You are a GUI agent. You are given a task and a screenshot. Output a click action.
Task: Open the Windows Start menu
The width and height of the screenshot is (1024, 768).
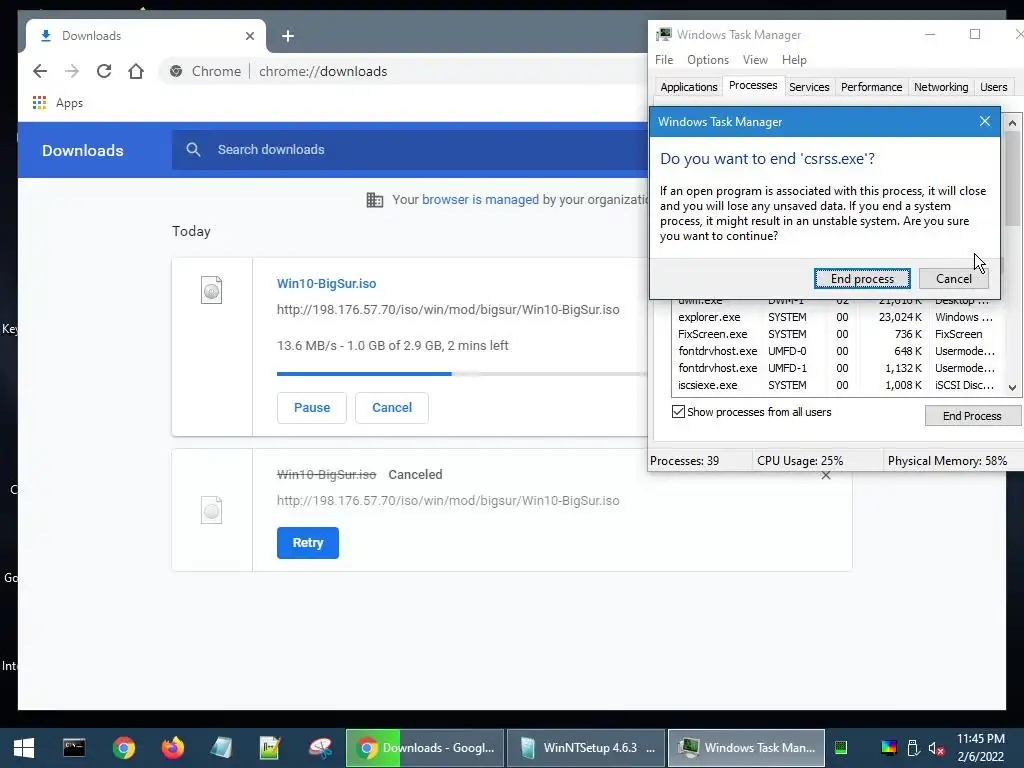pyautogui.click(x=24, y=748)
